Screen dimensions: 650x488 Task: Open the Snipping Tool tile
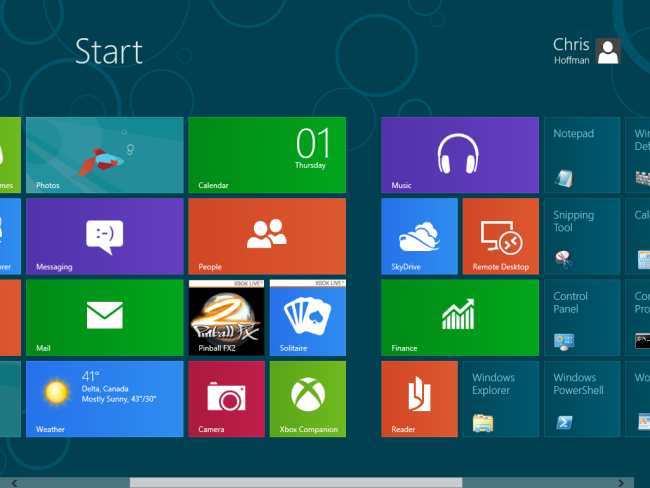582,236
